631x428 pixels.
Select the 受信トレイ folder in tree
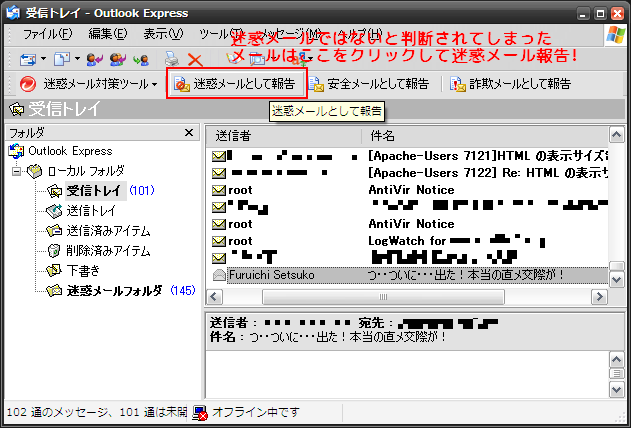click(93, 190)
